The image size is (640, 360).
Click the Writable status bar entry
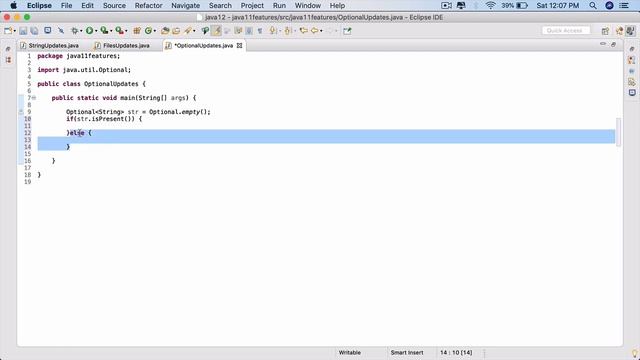click(349, 353)
